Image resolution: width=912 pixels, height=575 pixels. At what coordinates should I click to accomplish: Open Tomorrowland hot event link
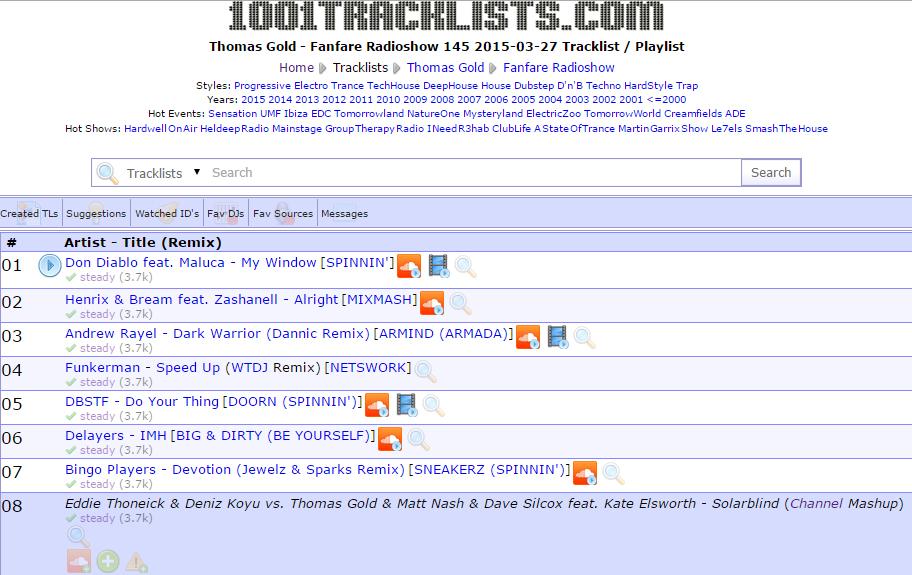[369, 113]
